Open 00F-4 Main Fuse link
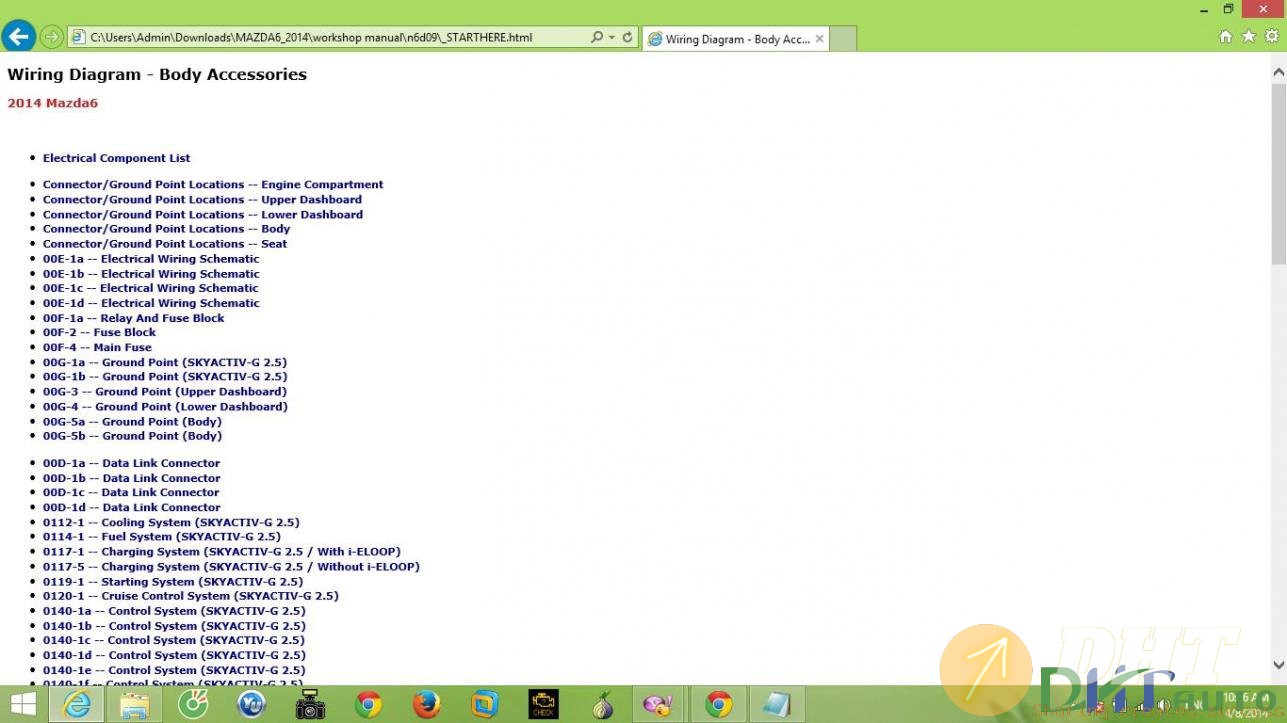 coord(97,347)
